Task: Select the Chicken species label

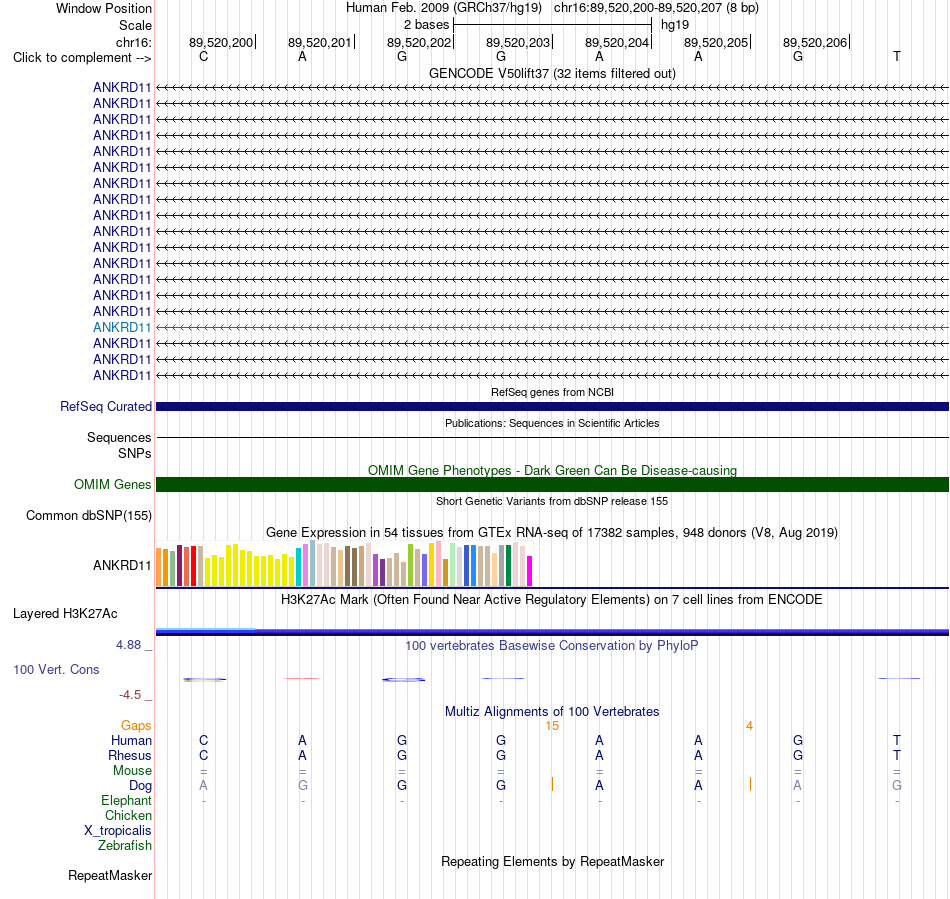Action: click(128, 815)
